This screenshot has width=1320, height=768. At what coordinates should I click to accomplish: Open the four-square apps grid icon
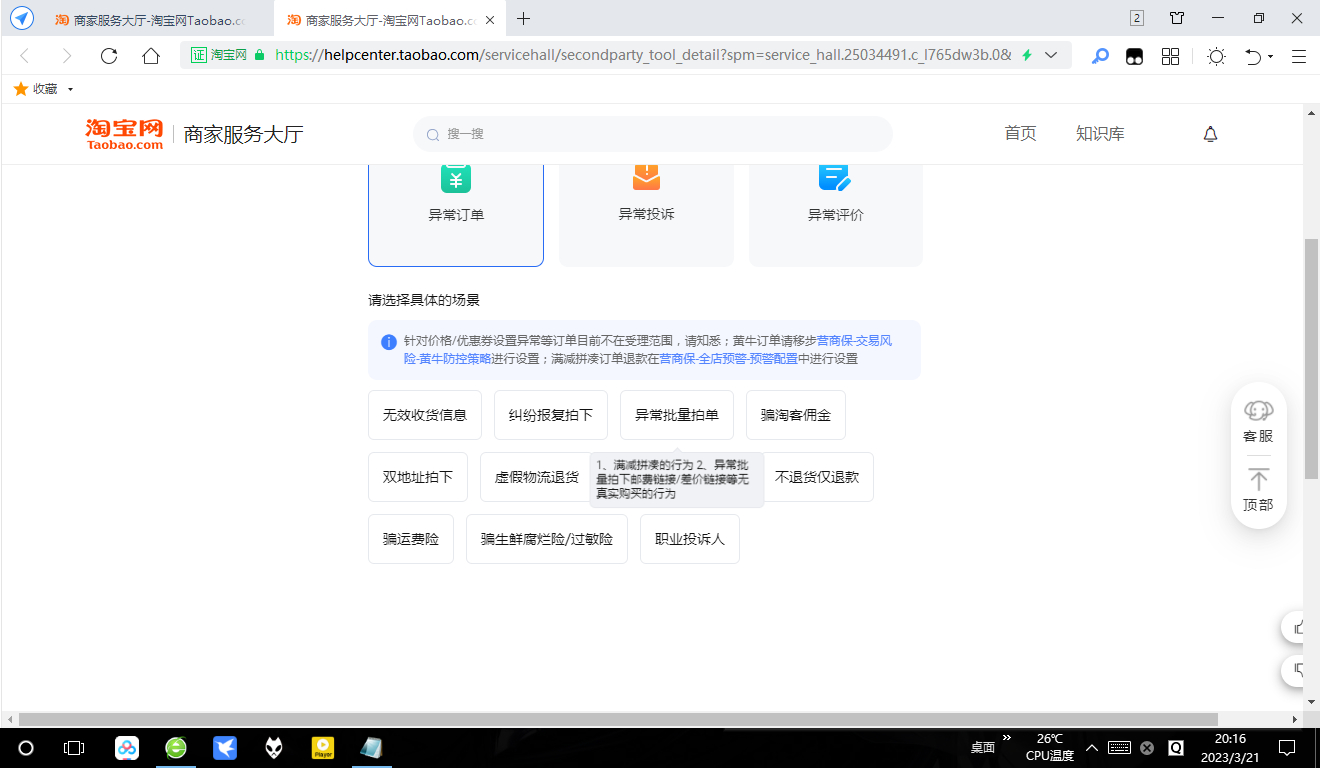point(1170,56)
